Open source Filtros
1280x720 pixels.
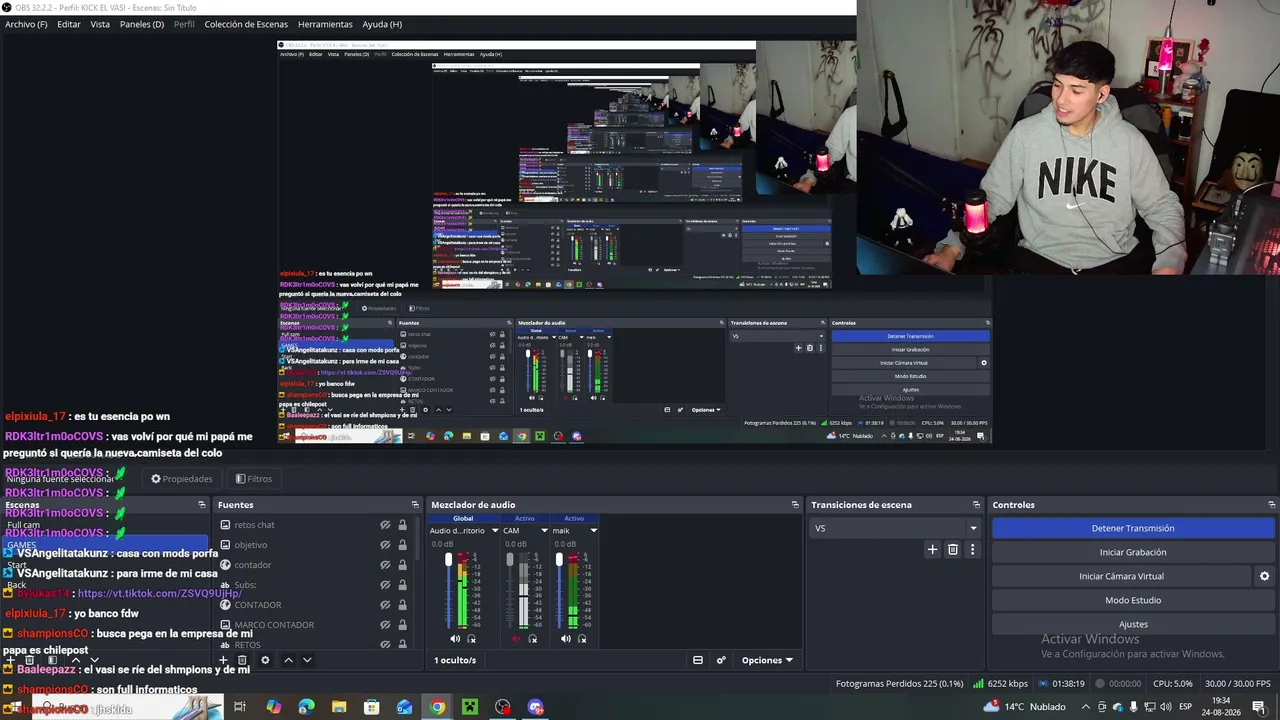pos(253,479)
